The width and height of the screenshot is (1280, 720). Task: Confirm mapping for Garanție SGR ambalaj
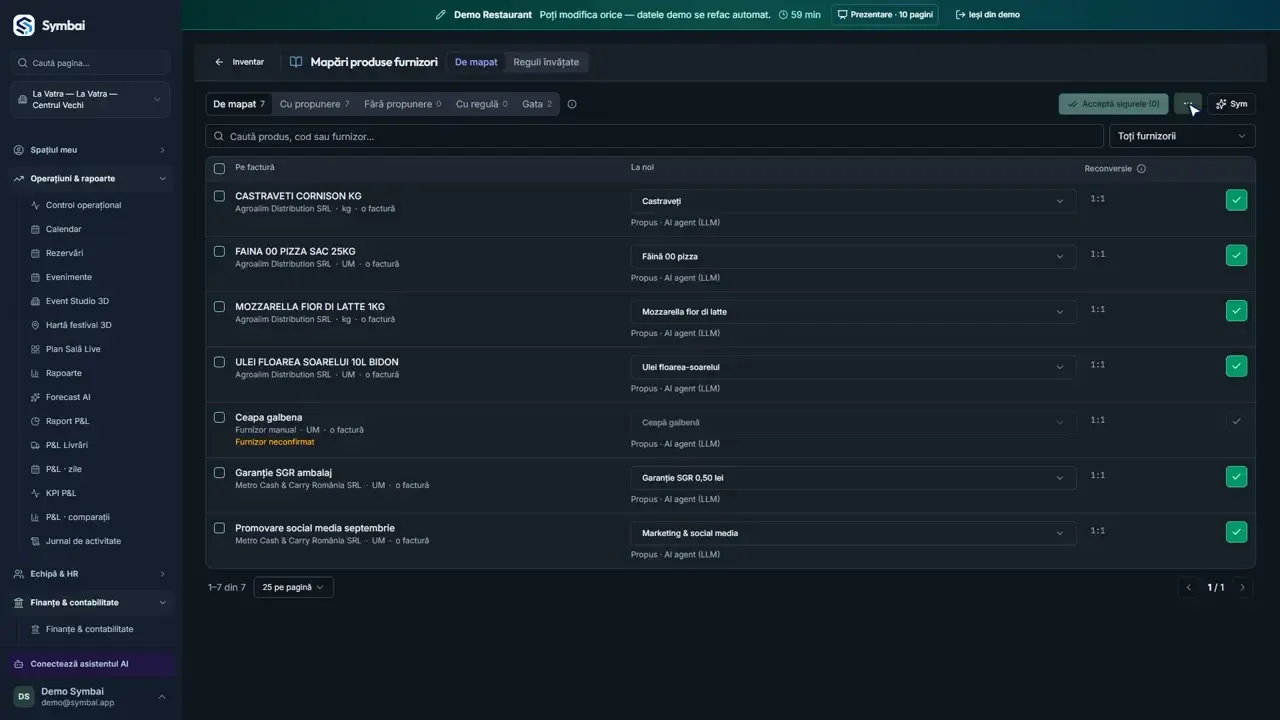[1237, 477]
